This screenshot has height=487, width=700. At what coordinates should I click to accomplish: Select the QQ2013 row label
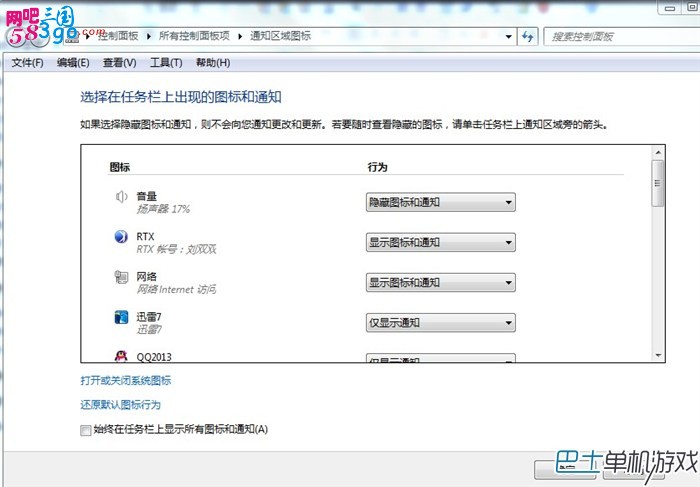click(154, 357)
